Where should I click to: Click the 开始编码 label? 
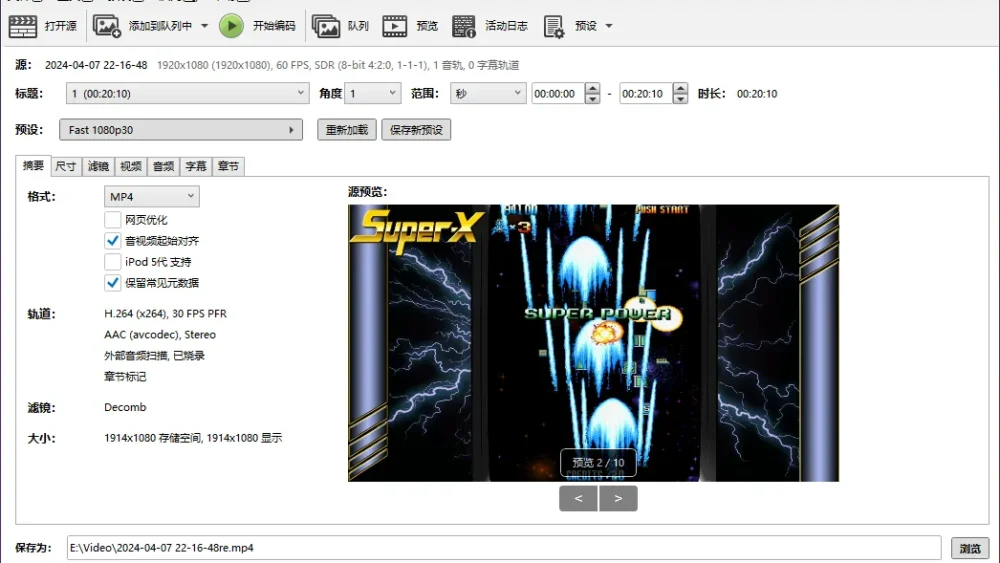[274, 26]
